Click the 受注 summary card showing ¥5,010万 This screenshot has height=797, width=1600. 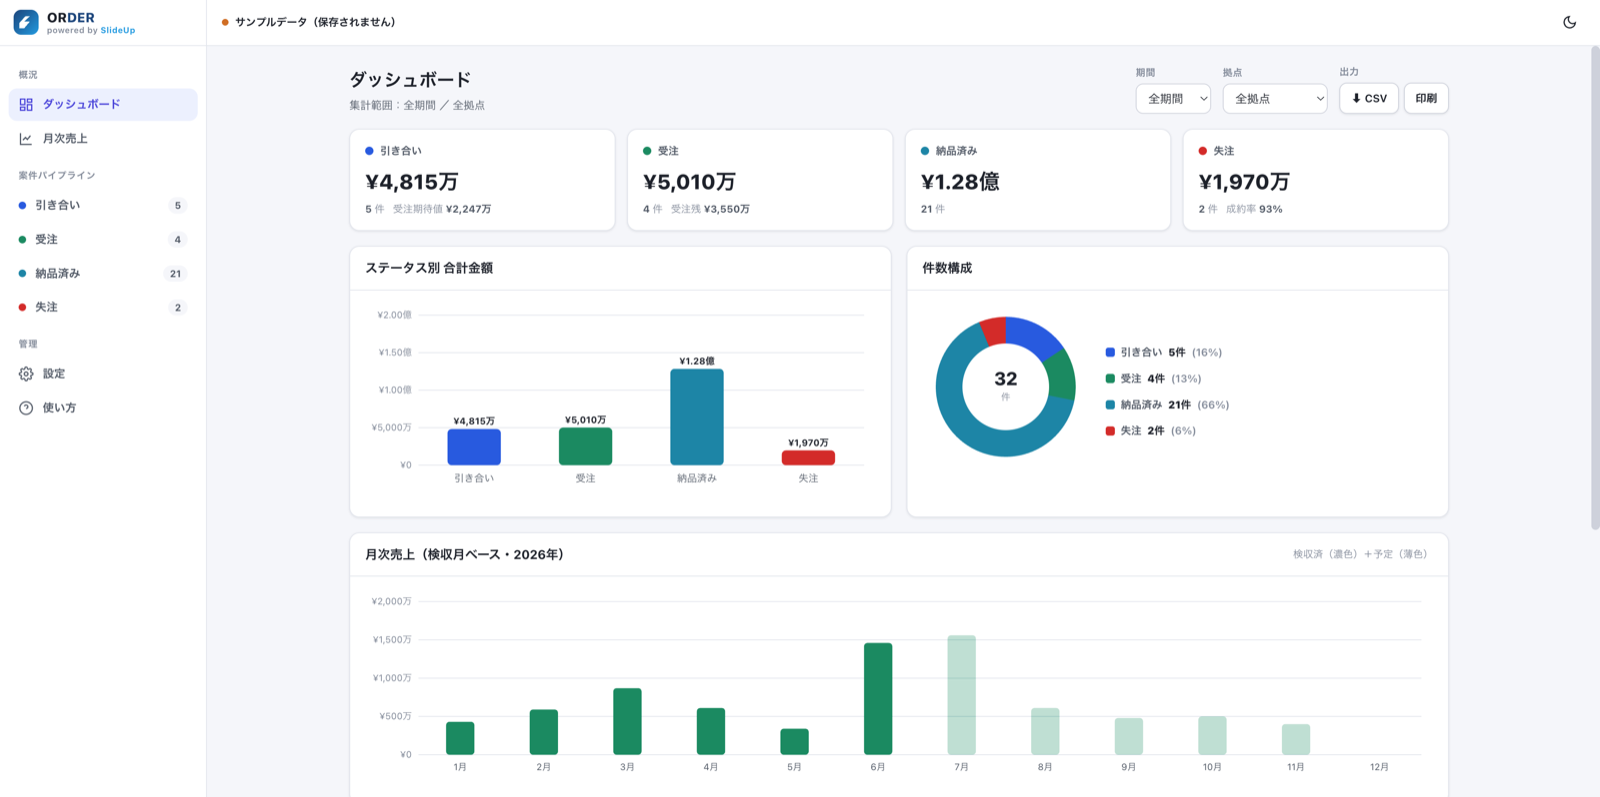[760, 180]
